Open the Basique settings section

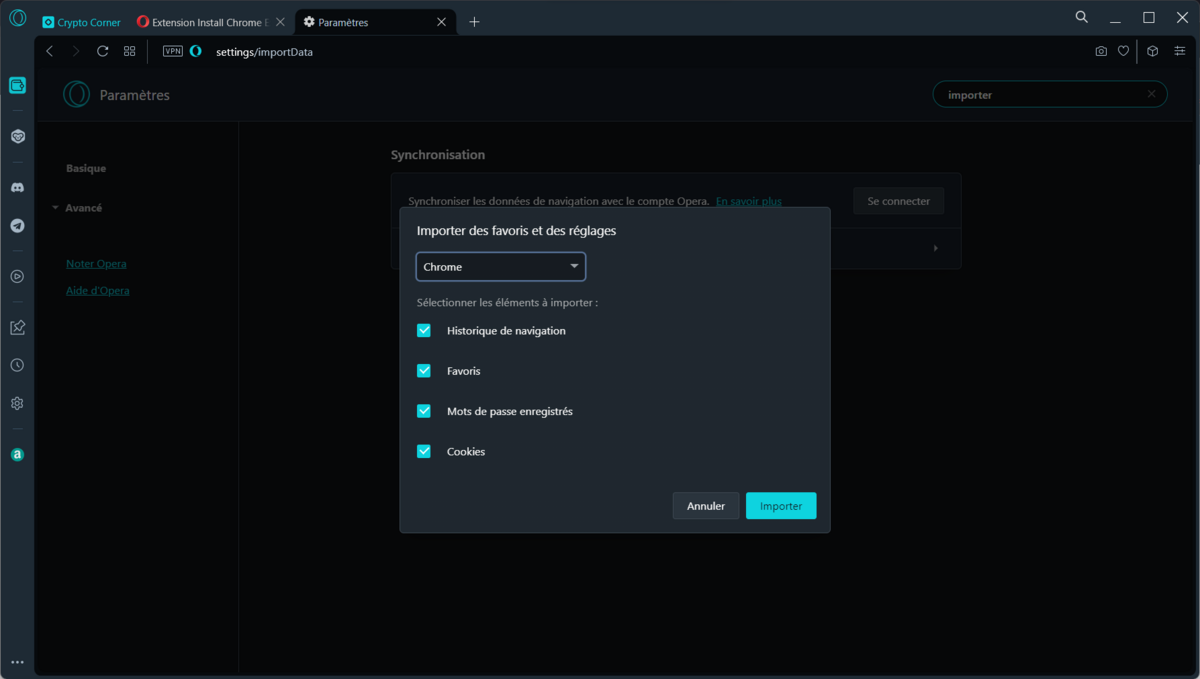(86, 168)
